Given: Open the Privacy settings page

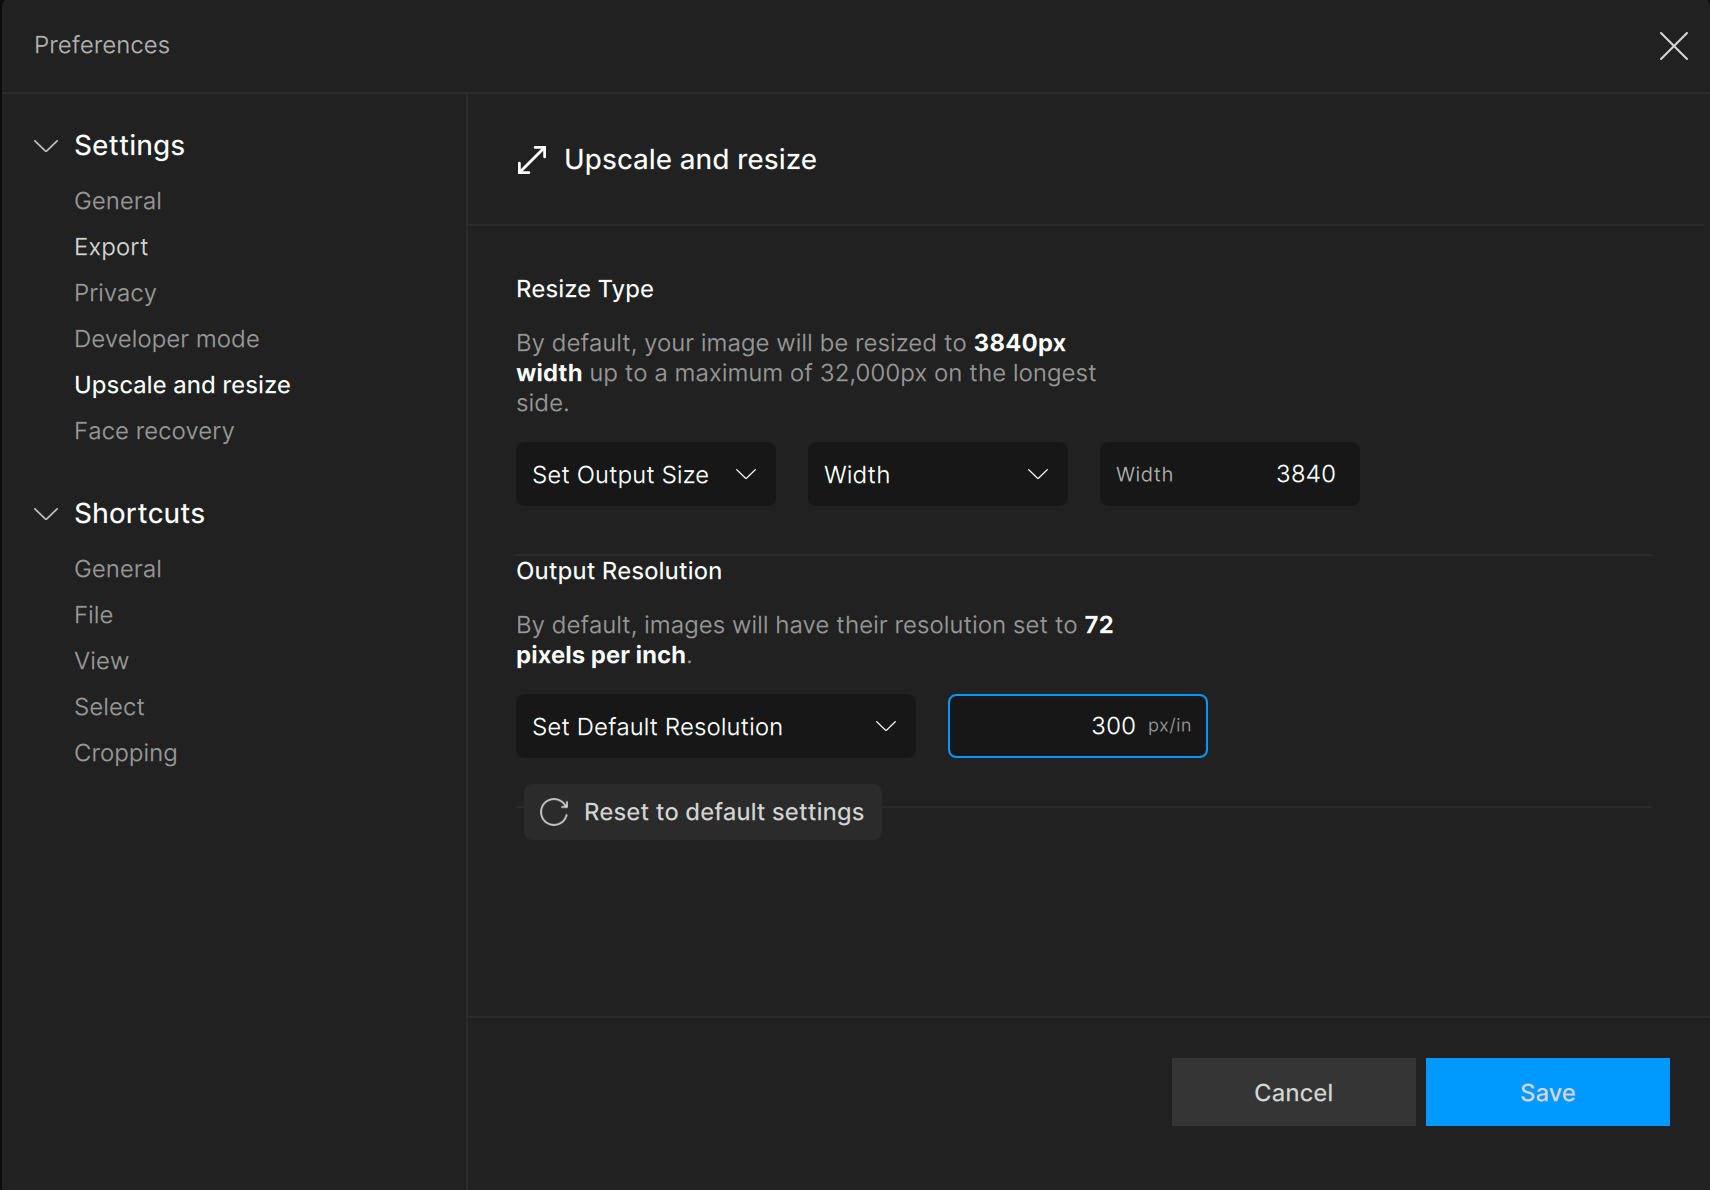Looking at the screenshot, I should pos(115,293).
